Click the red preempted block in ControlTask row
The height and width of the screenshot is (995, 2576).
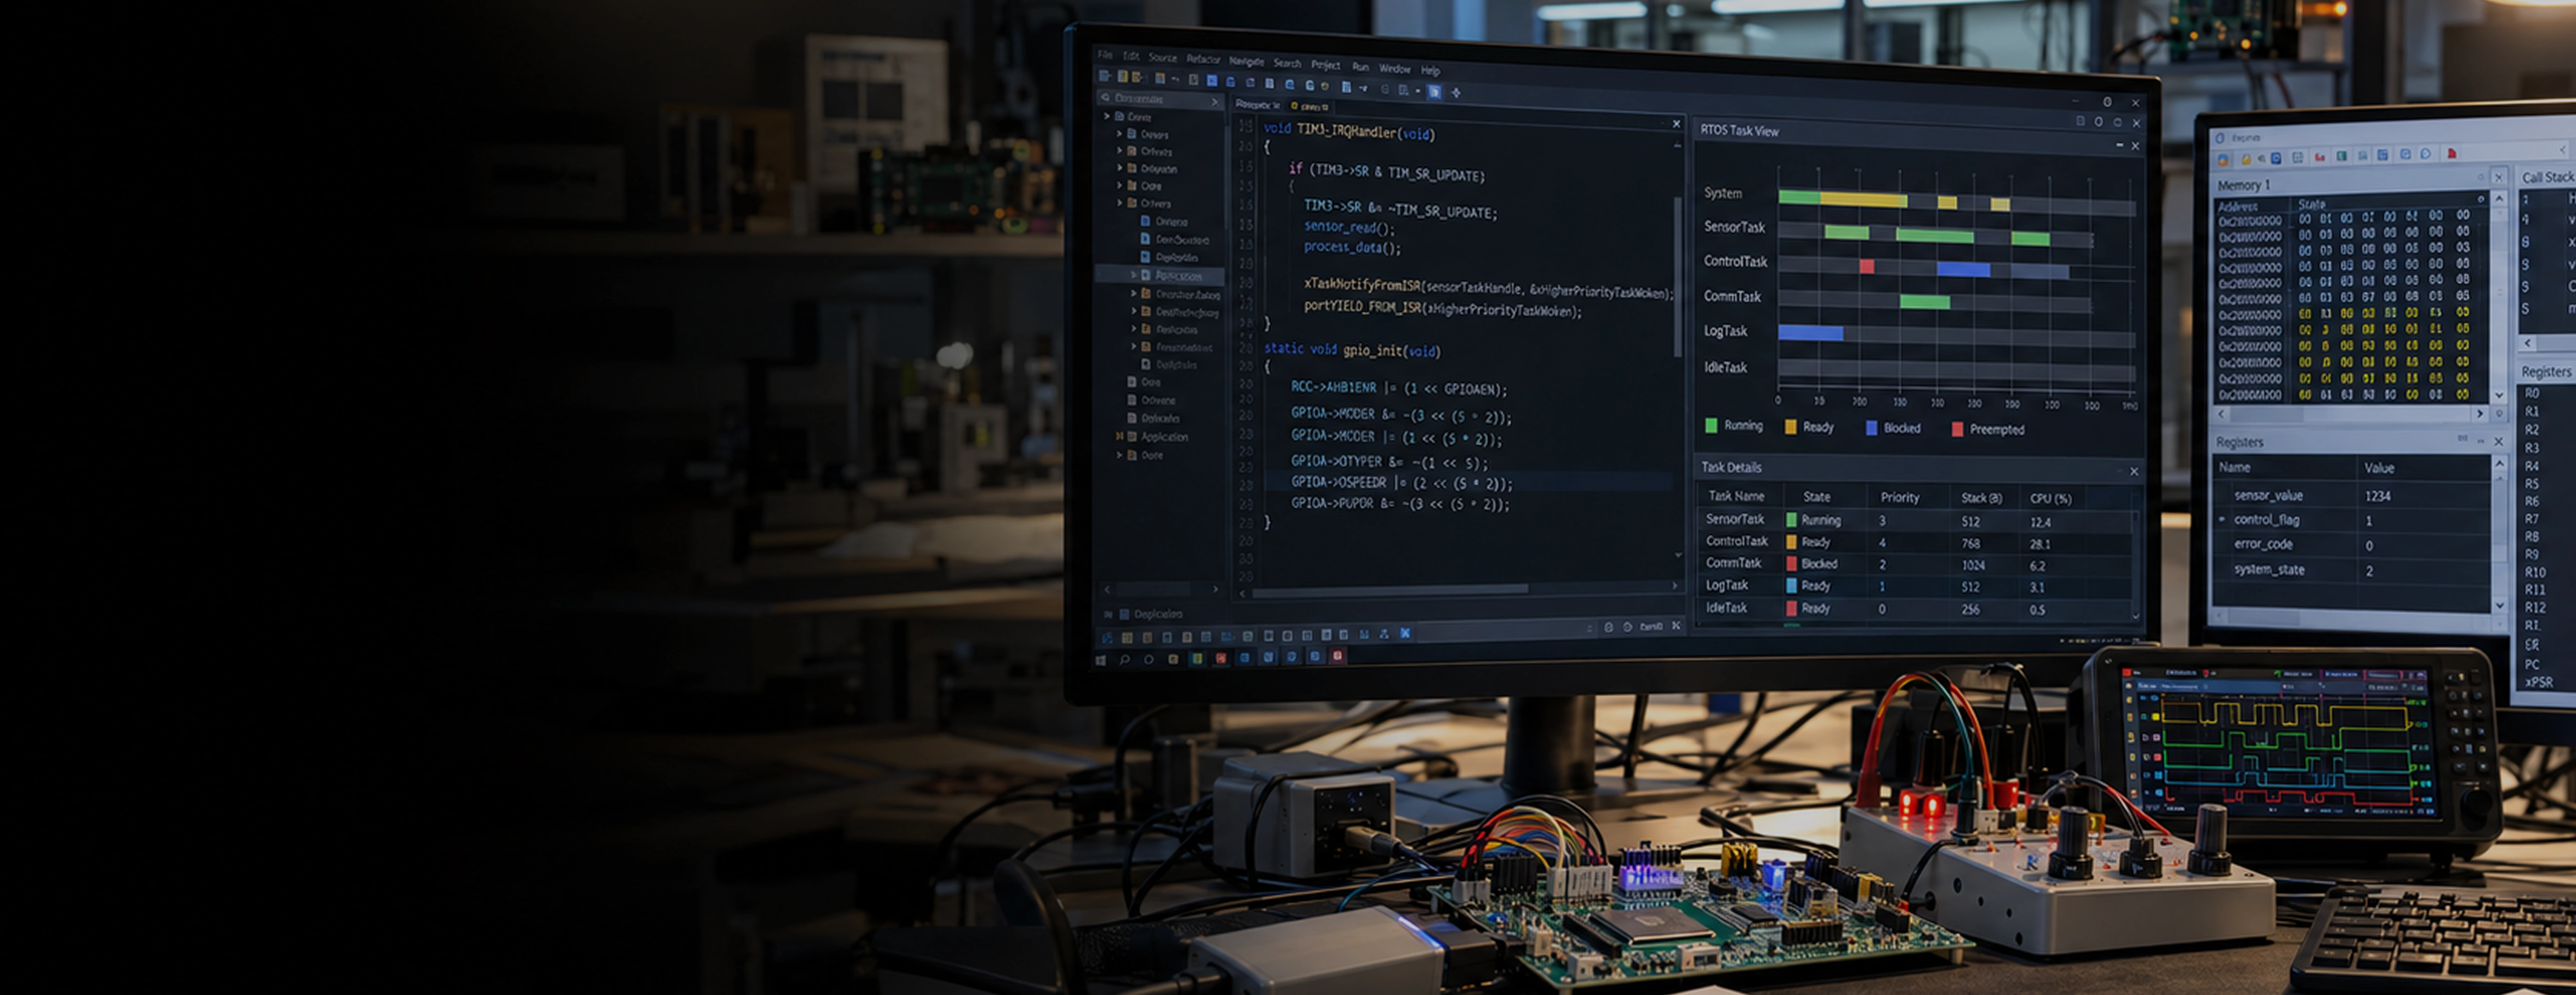click(1866, 266)
